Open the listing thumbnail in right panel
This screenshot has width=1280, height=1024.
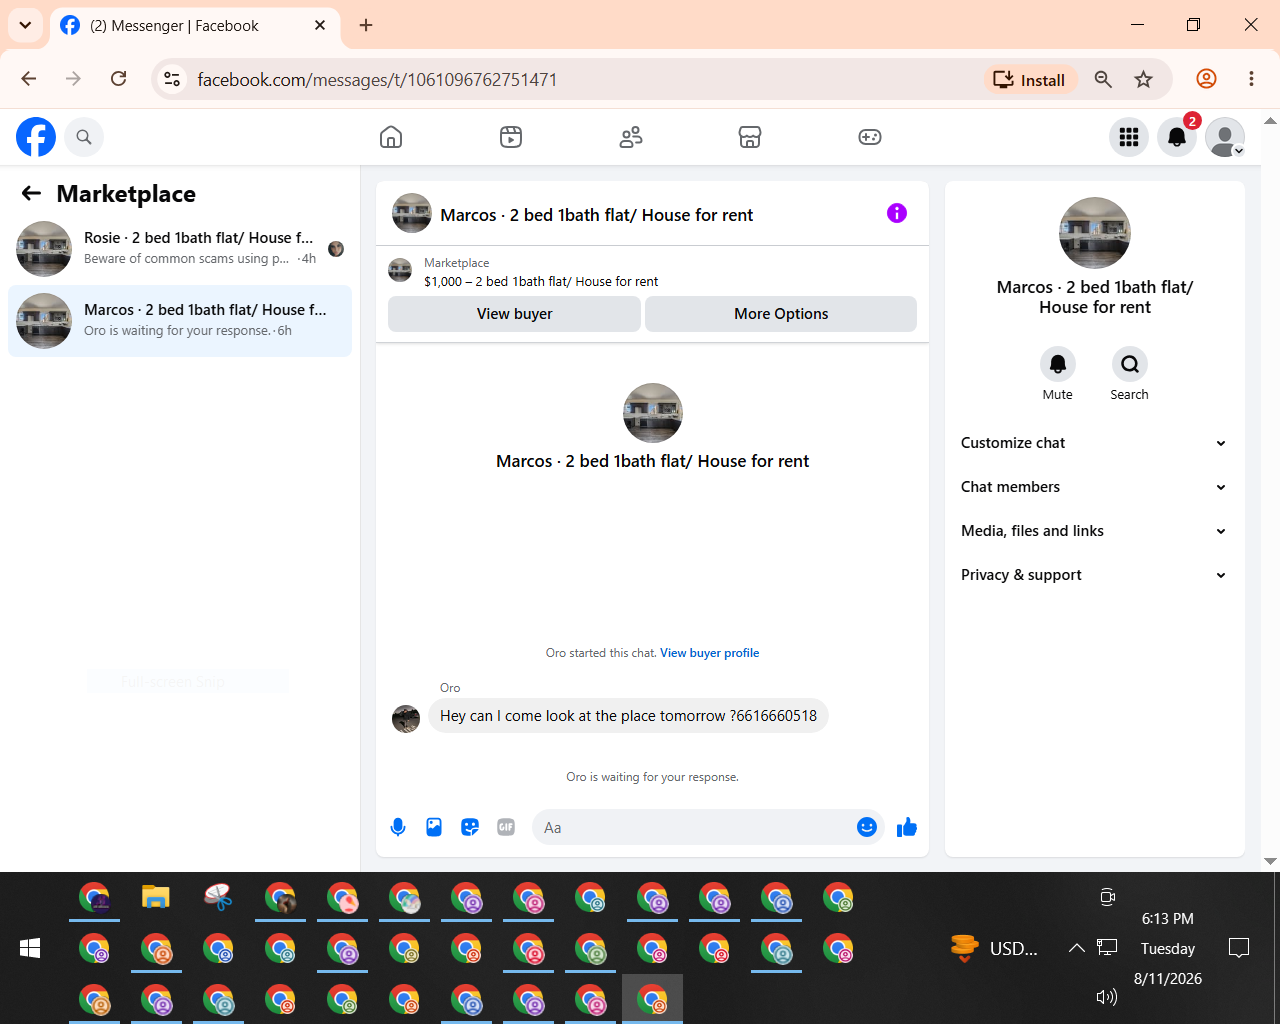click(1095, 233)
